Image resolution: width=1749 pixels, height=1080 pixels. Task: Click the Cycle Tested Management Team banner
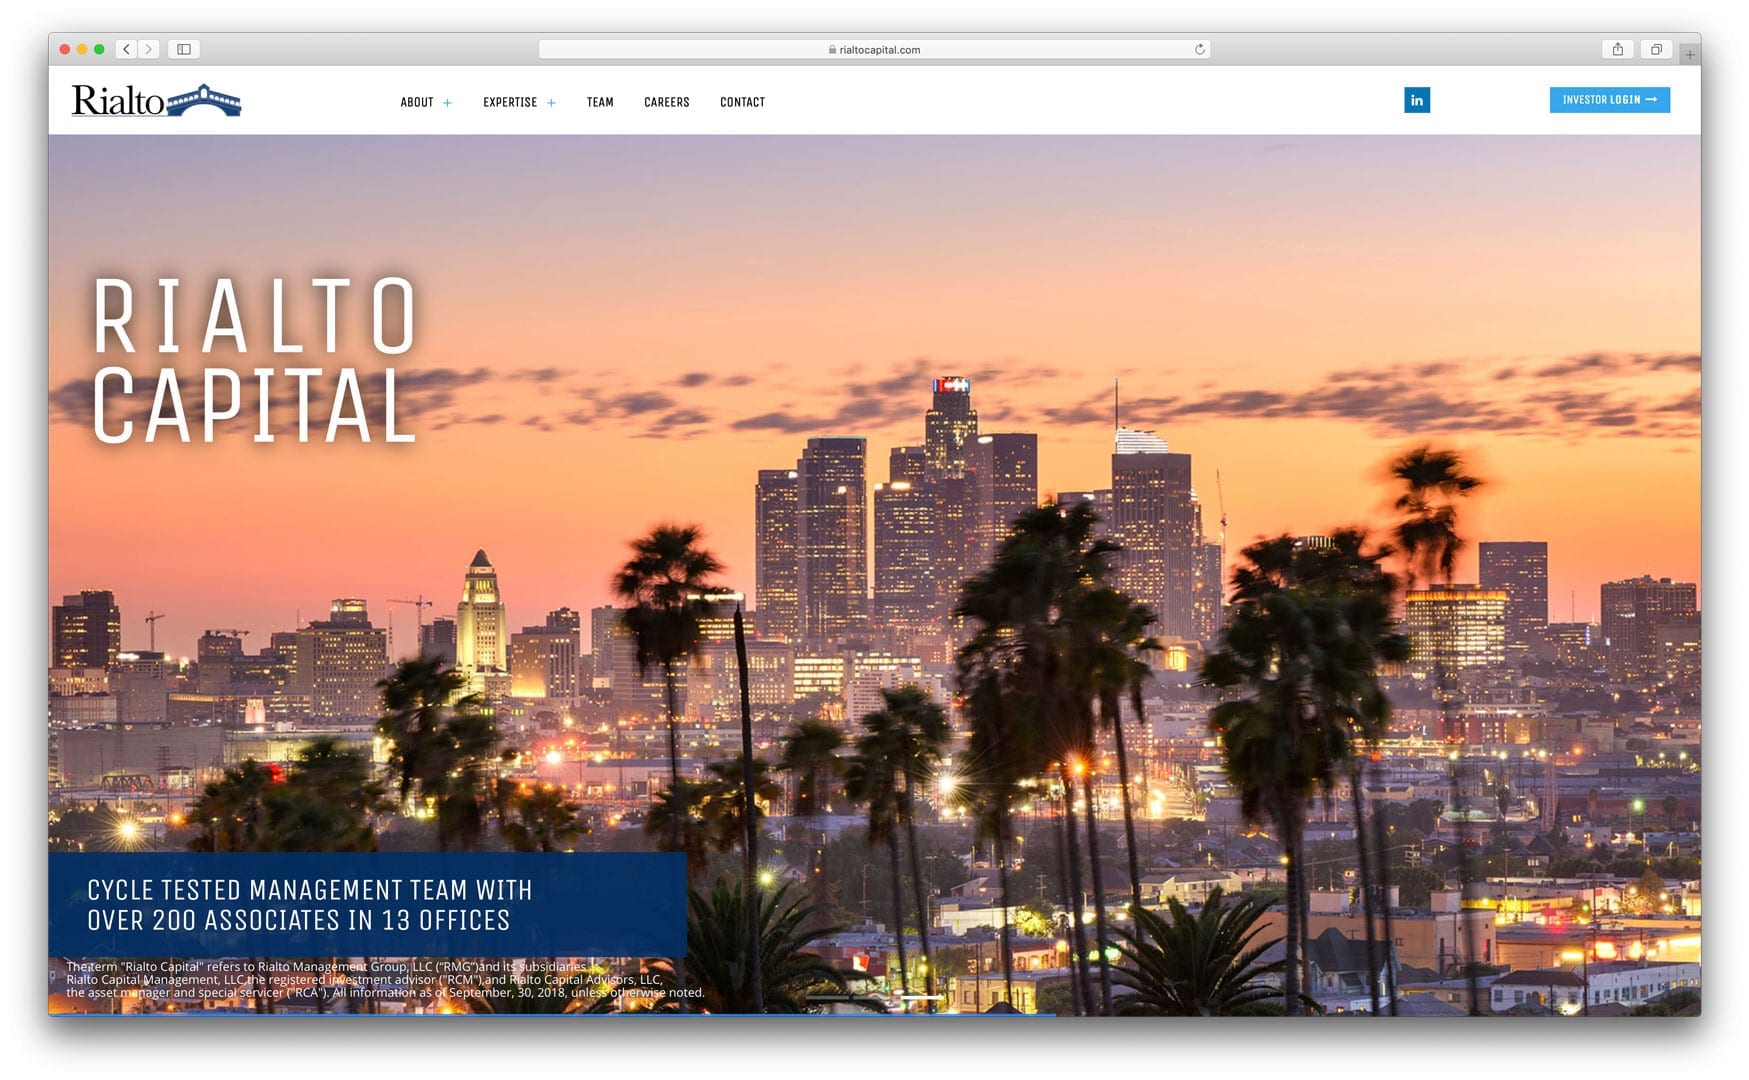(367, 905)
